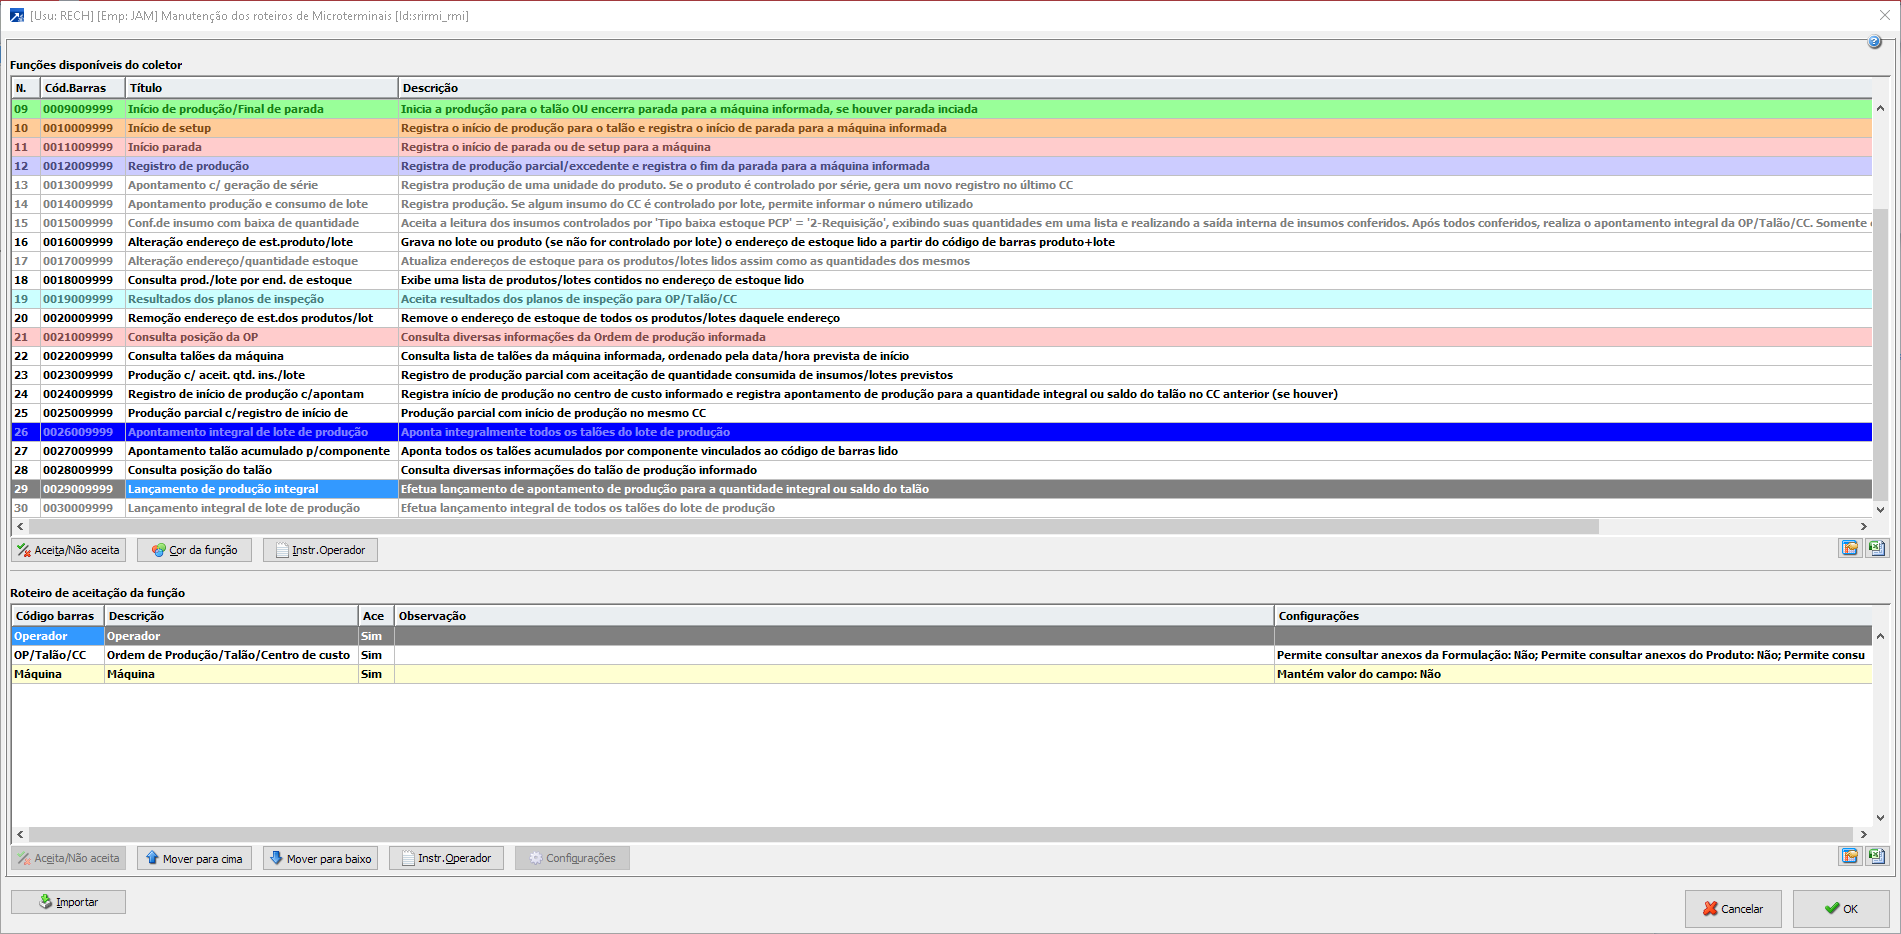The width and height of the screenshot is (1901, 934).
Task: Select 'Apontamento c/ geração de série' row
Action: tap(941, 185)
